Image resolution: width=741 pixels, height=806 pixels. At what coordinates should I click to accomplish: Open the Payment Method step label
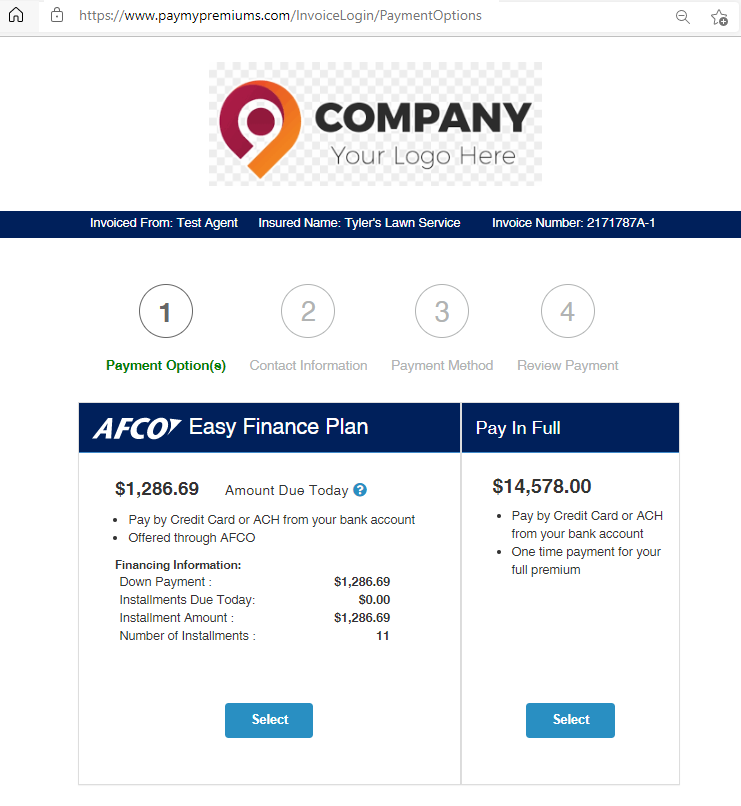click(x=442, y=366)
